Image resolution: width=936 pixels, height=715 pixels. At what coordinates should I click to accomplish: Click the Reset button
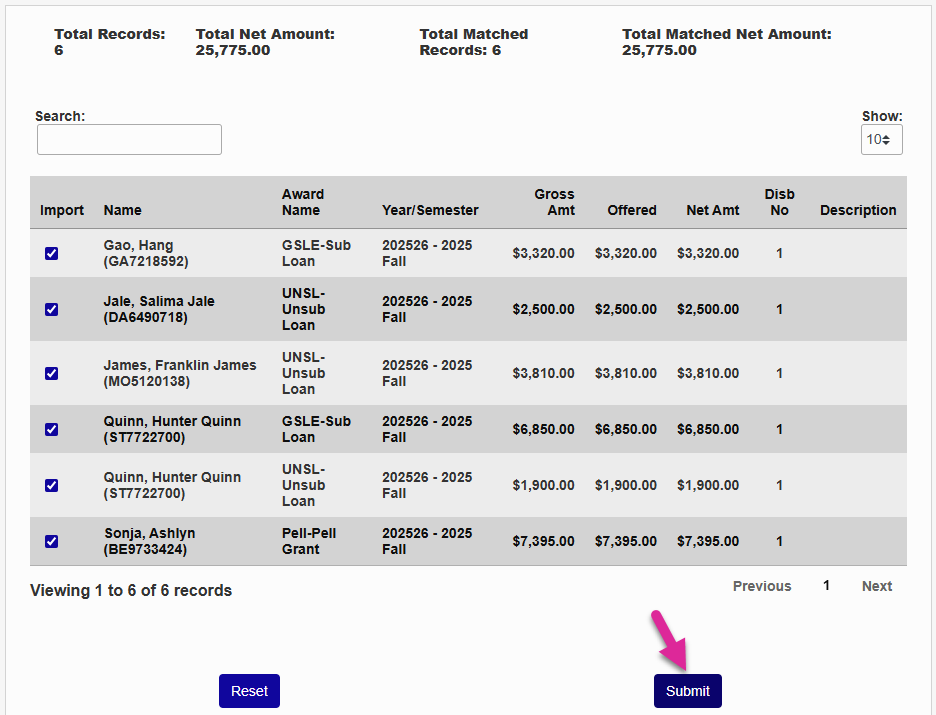(249, 691)
